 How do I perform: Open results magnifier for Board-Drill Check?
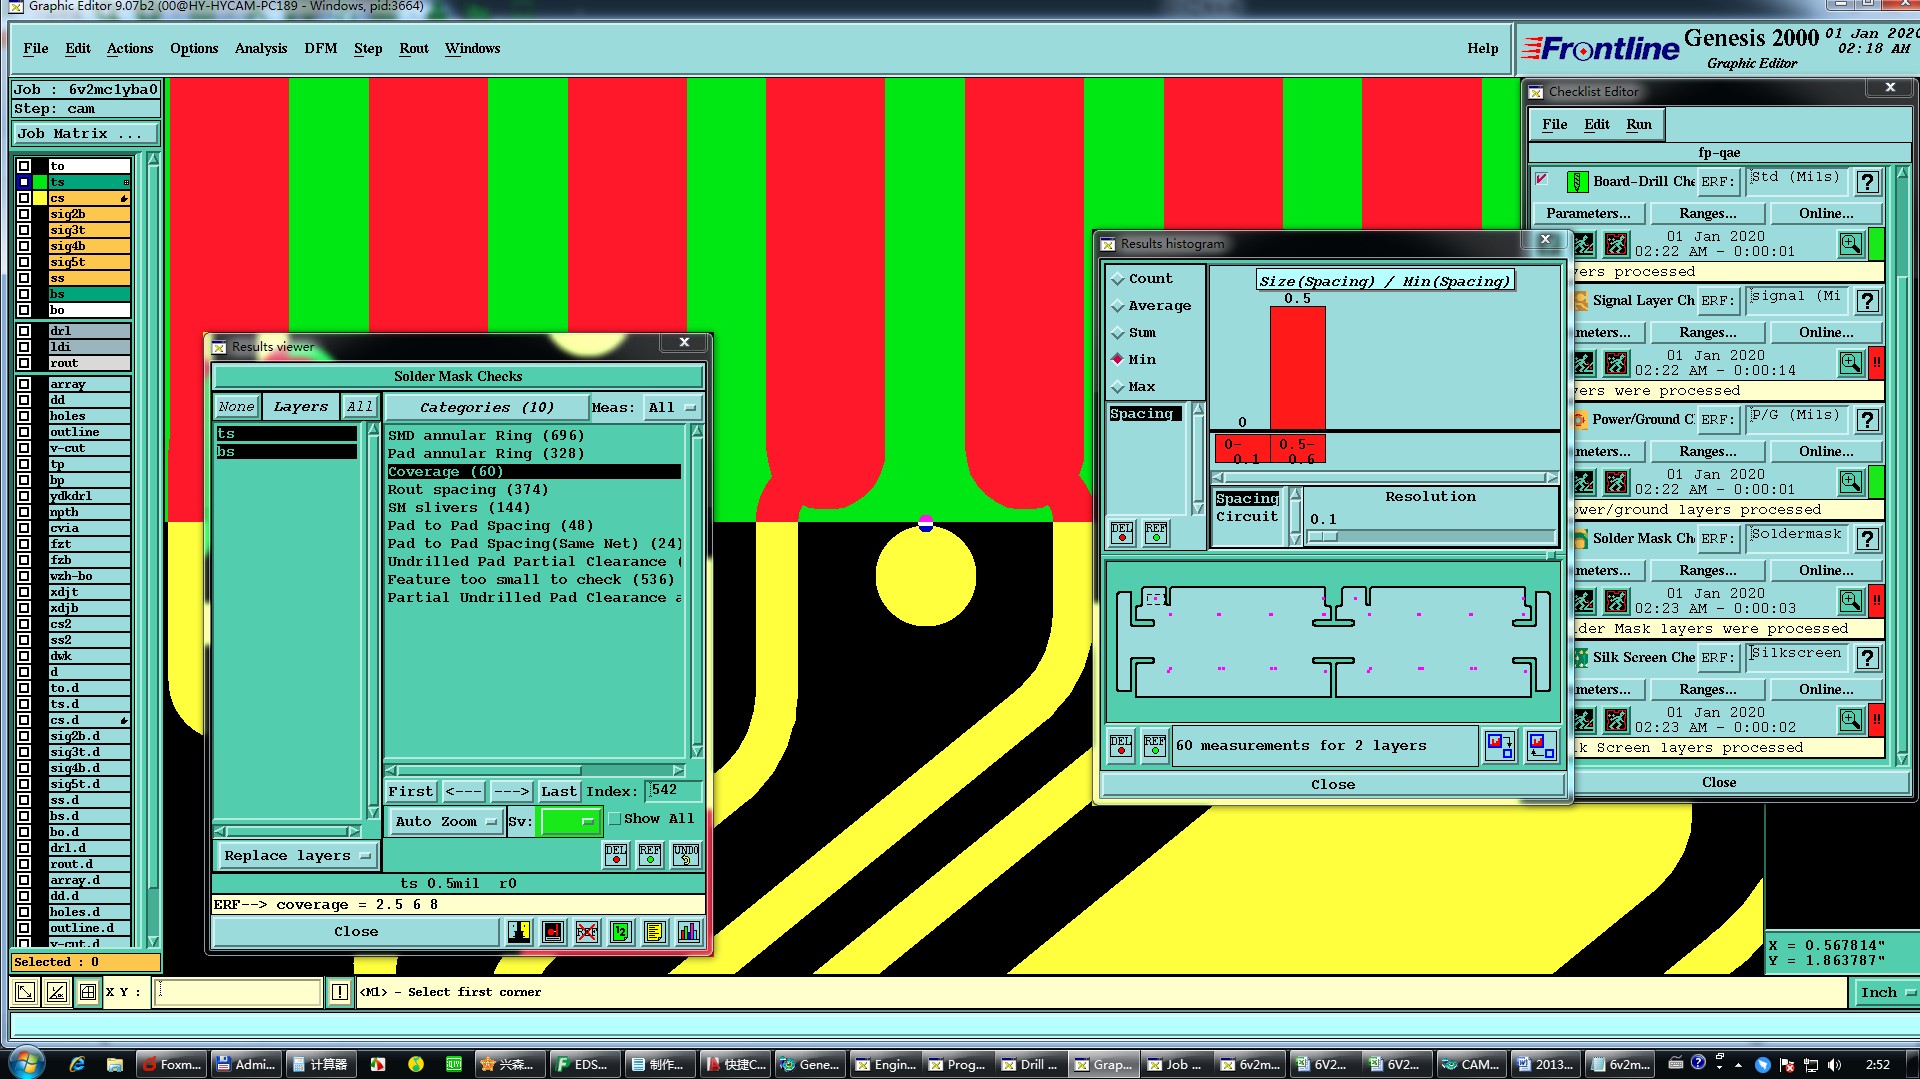click(1851, 243)
